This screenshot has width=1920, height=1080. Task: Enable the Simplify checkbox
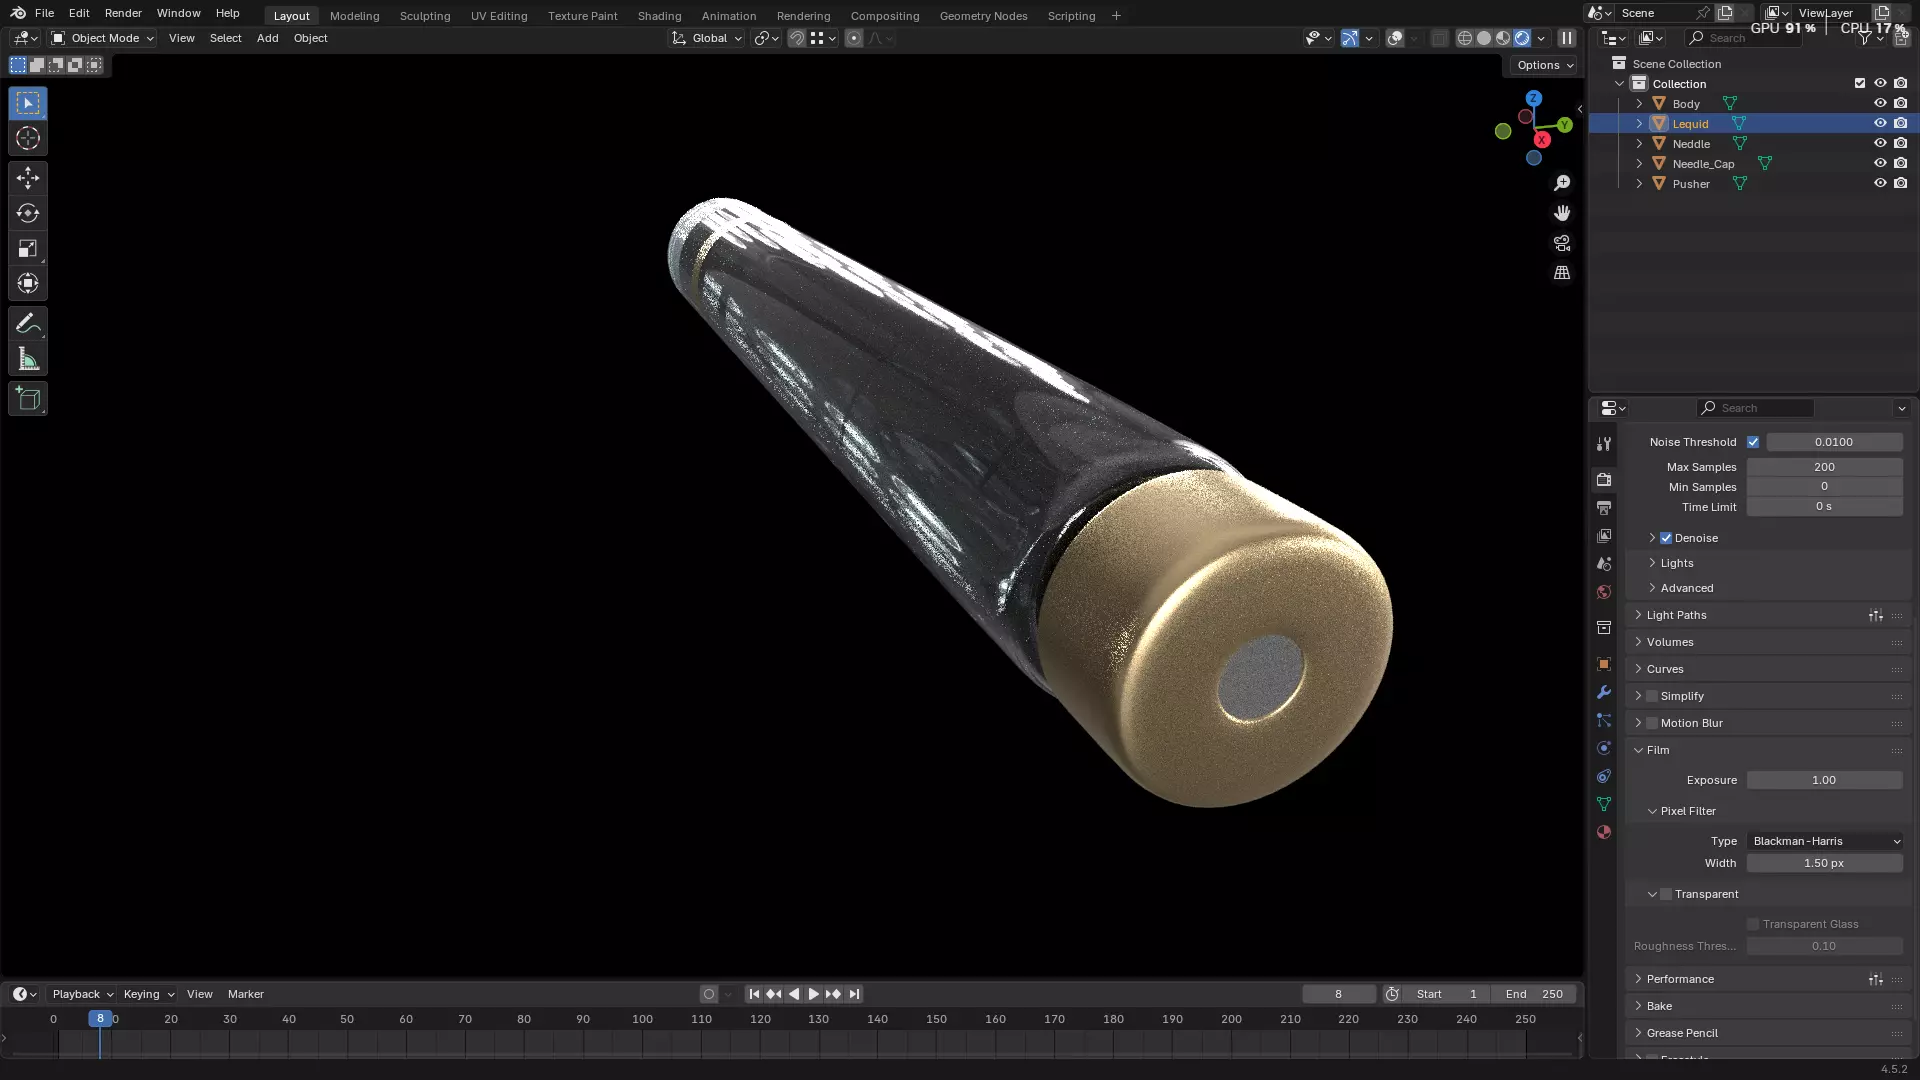click(1652, 696)
